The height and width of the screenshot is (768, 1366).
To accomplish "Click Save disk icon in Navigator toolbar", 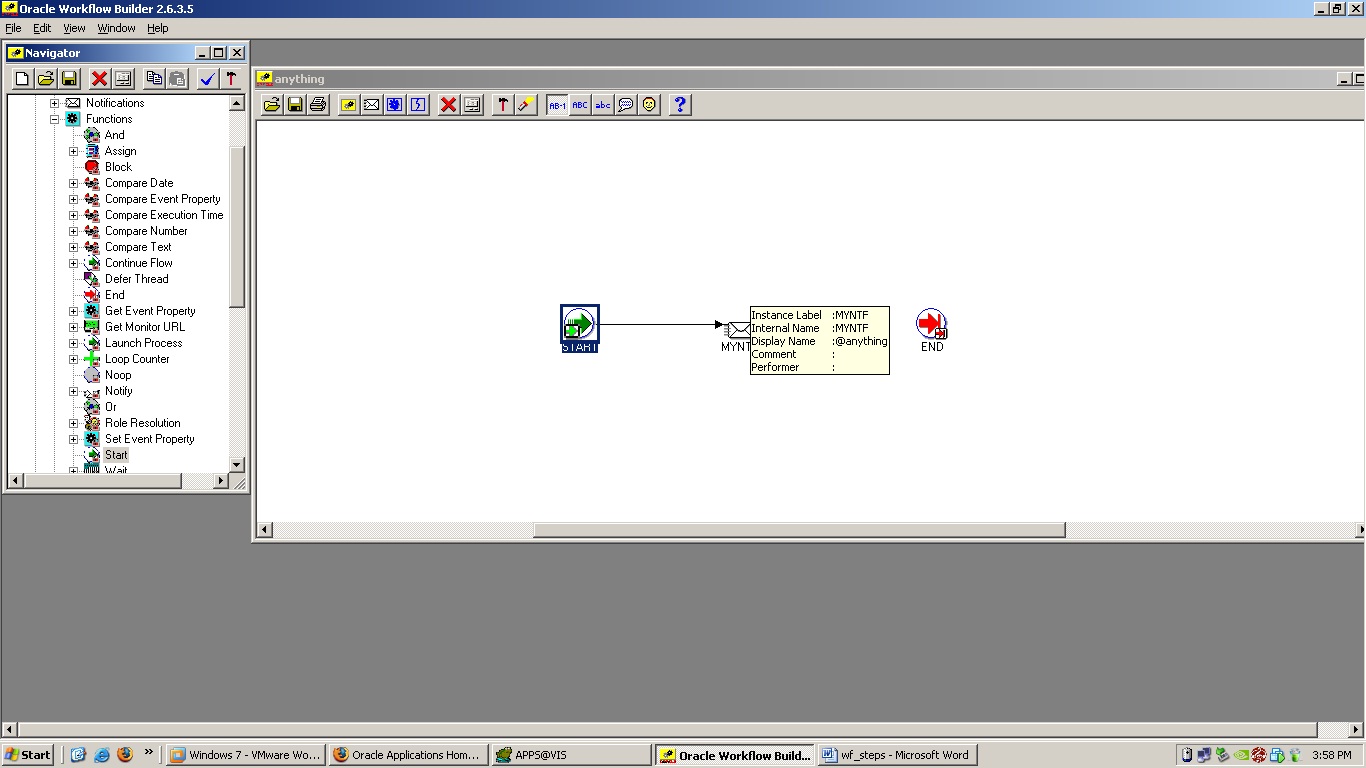I will pyautogui.click(x=70, y=79).
